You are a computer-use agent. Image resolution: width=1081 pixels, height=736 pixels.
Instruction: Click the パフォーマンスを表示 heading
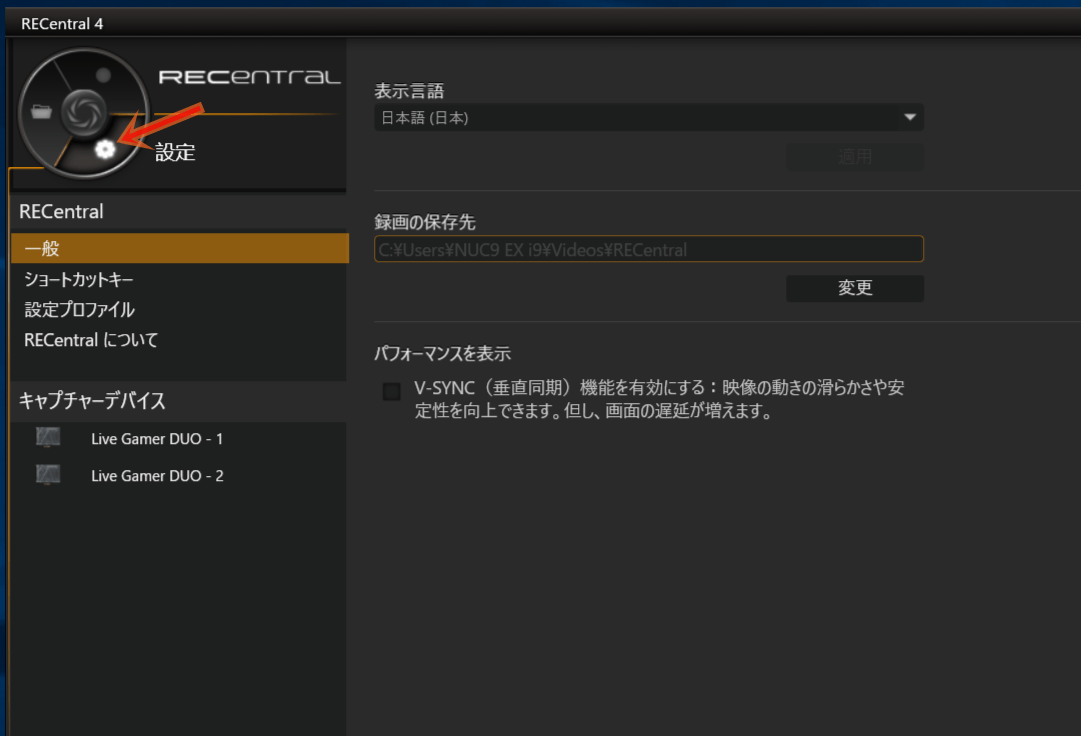[x=443, y=354]
